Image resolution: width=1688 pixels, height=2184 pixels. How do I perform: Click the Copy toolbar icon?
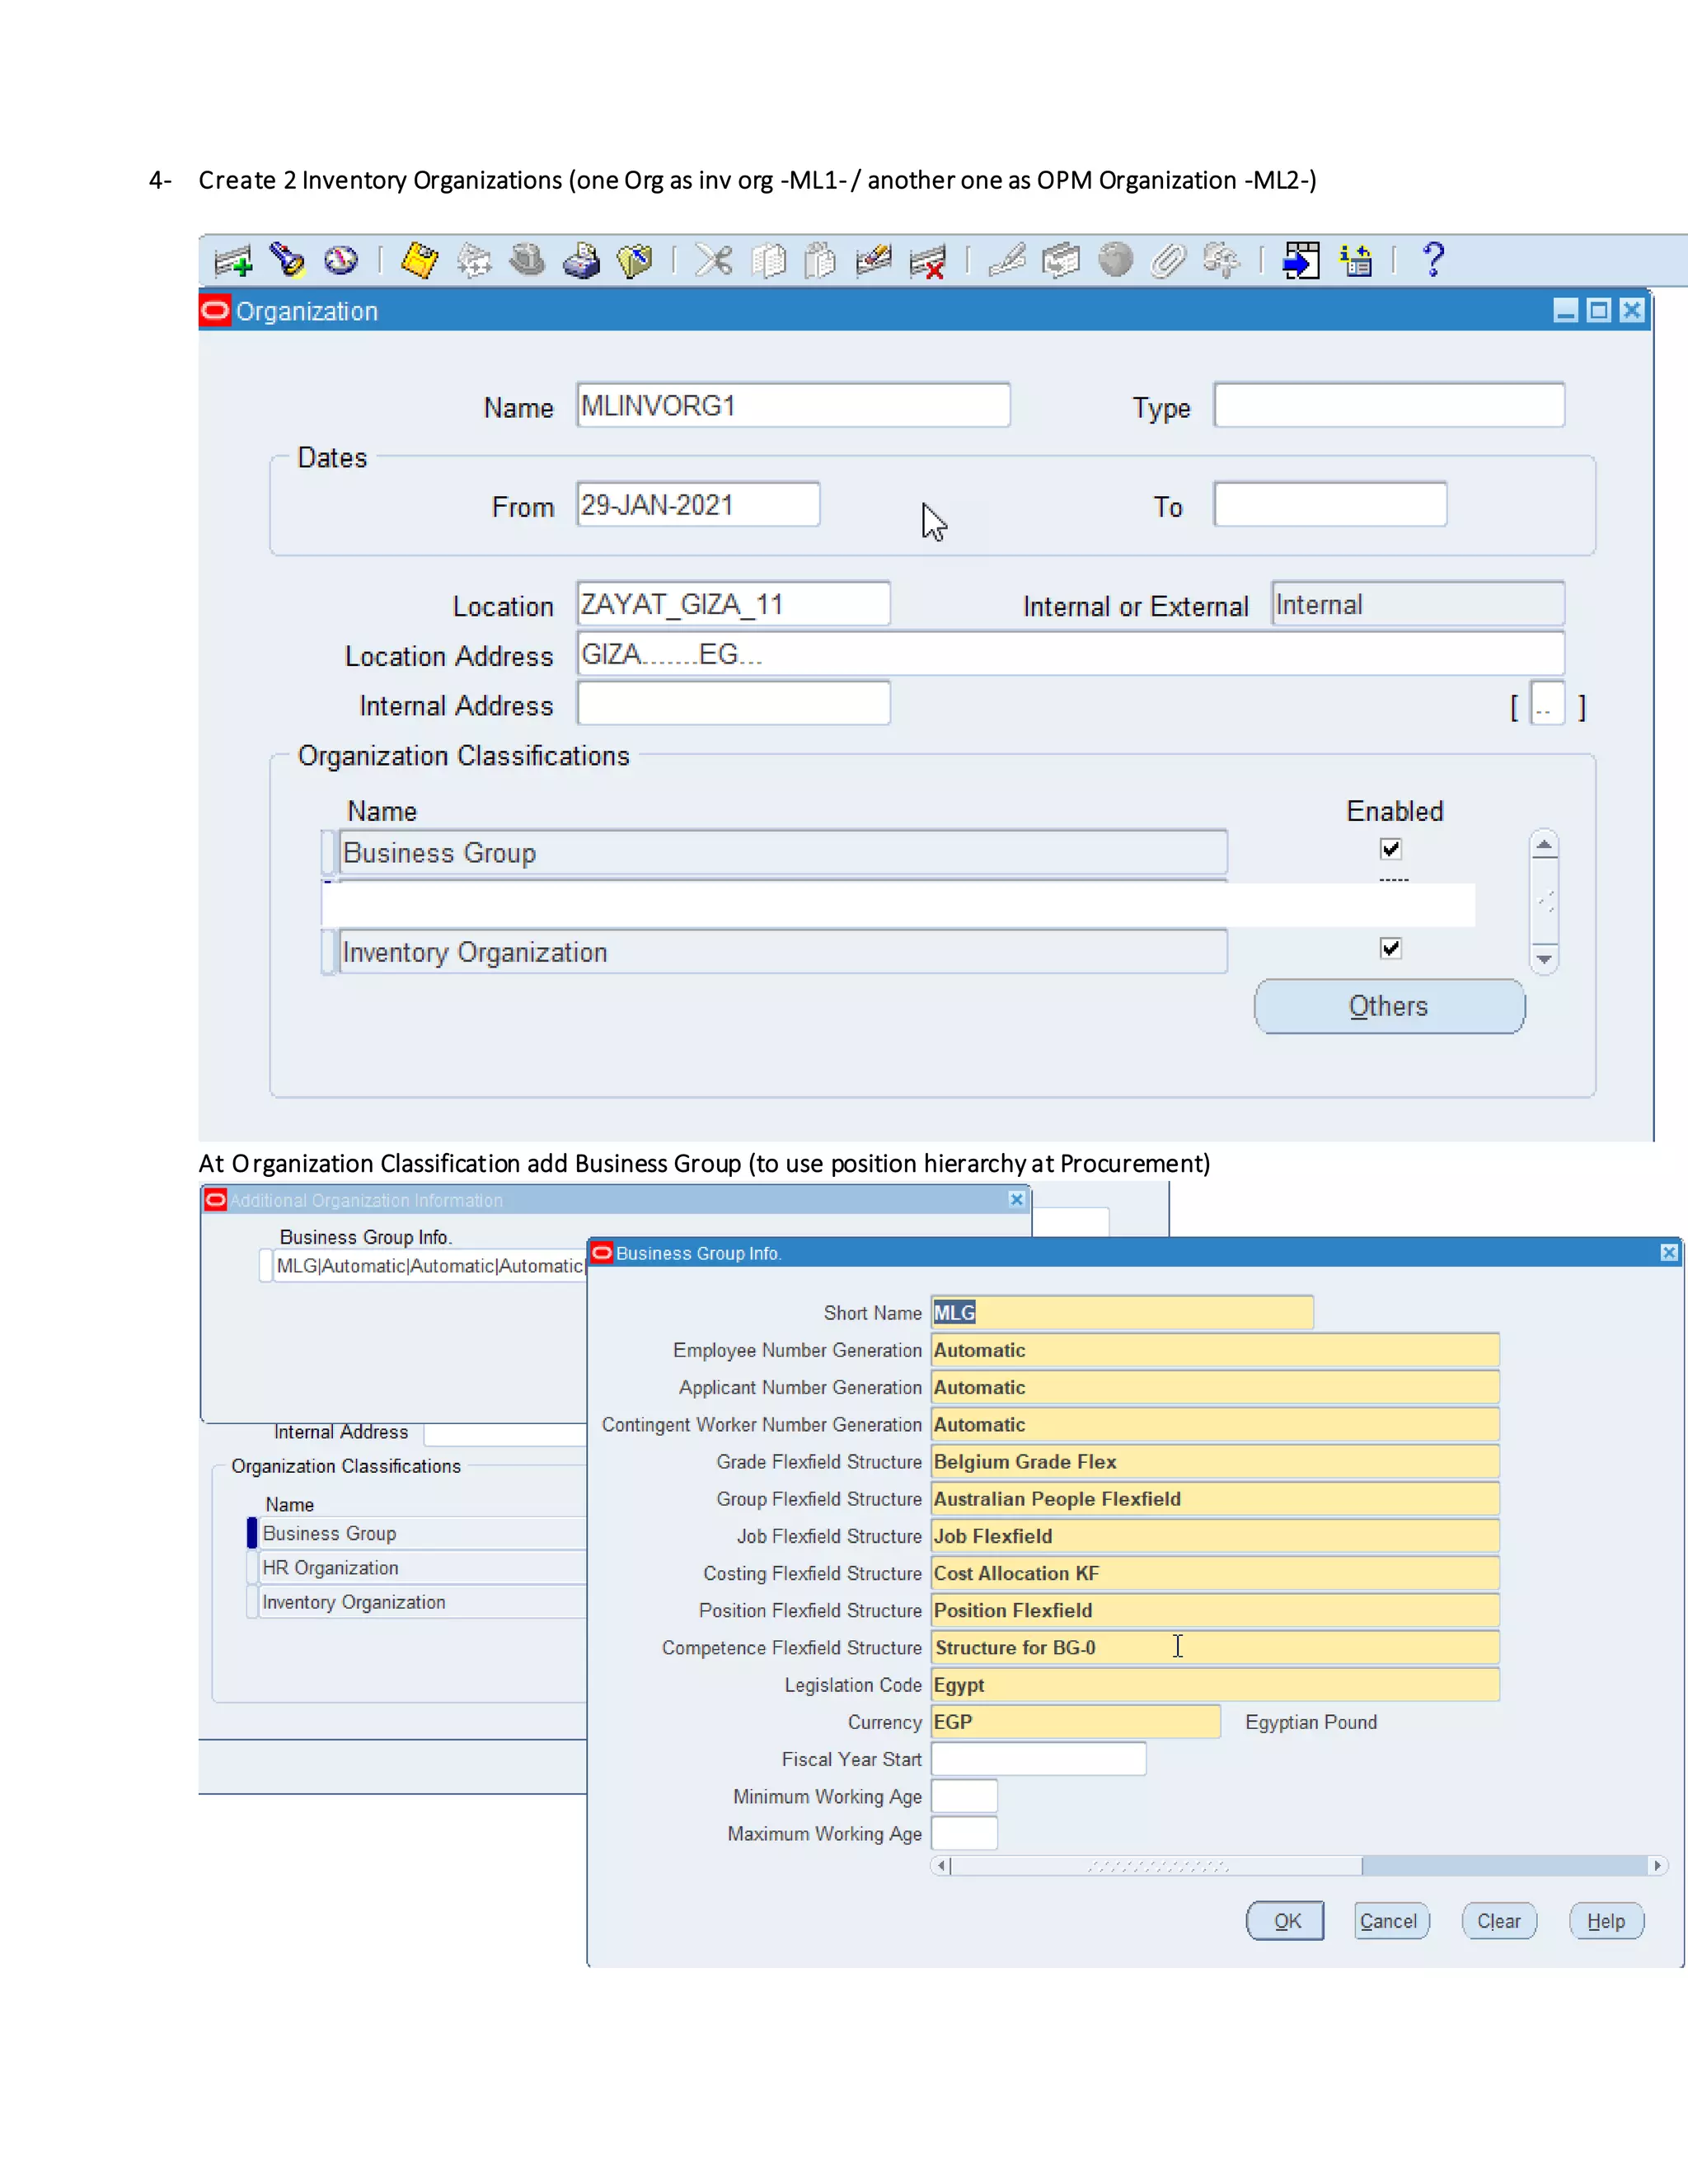pos(768,261)
